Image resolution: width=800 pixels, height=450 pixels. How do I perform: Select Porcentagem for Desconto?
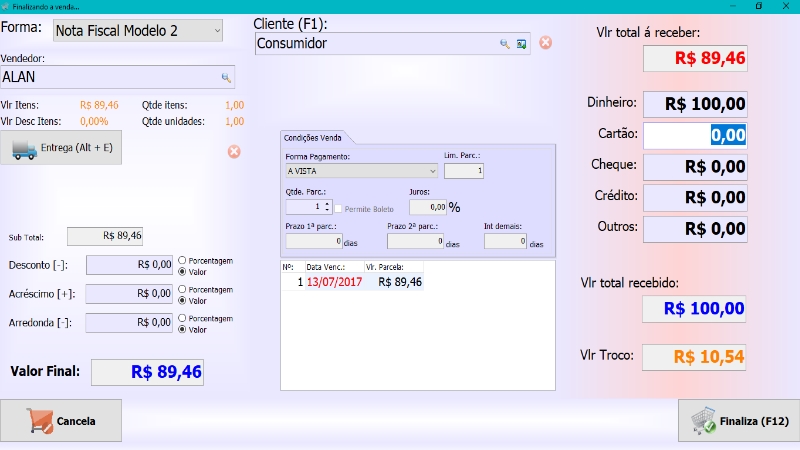[x=182, y=260]
